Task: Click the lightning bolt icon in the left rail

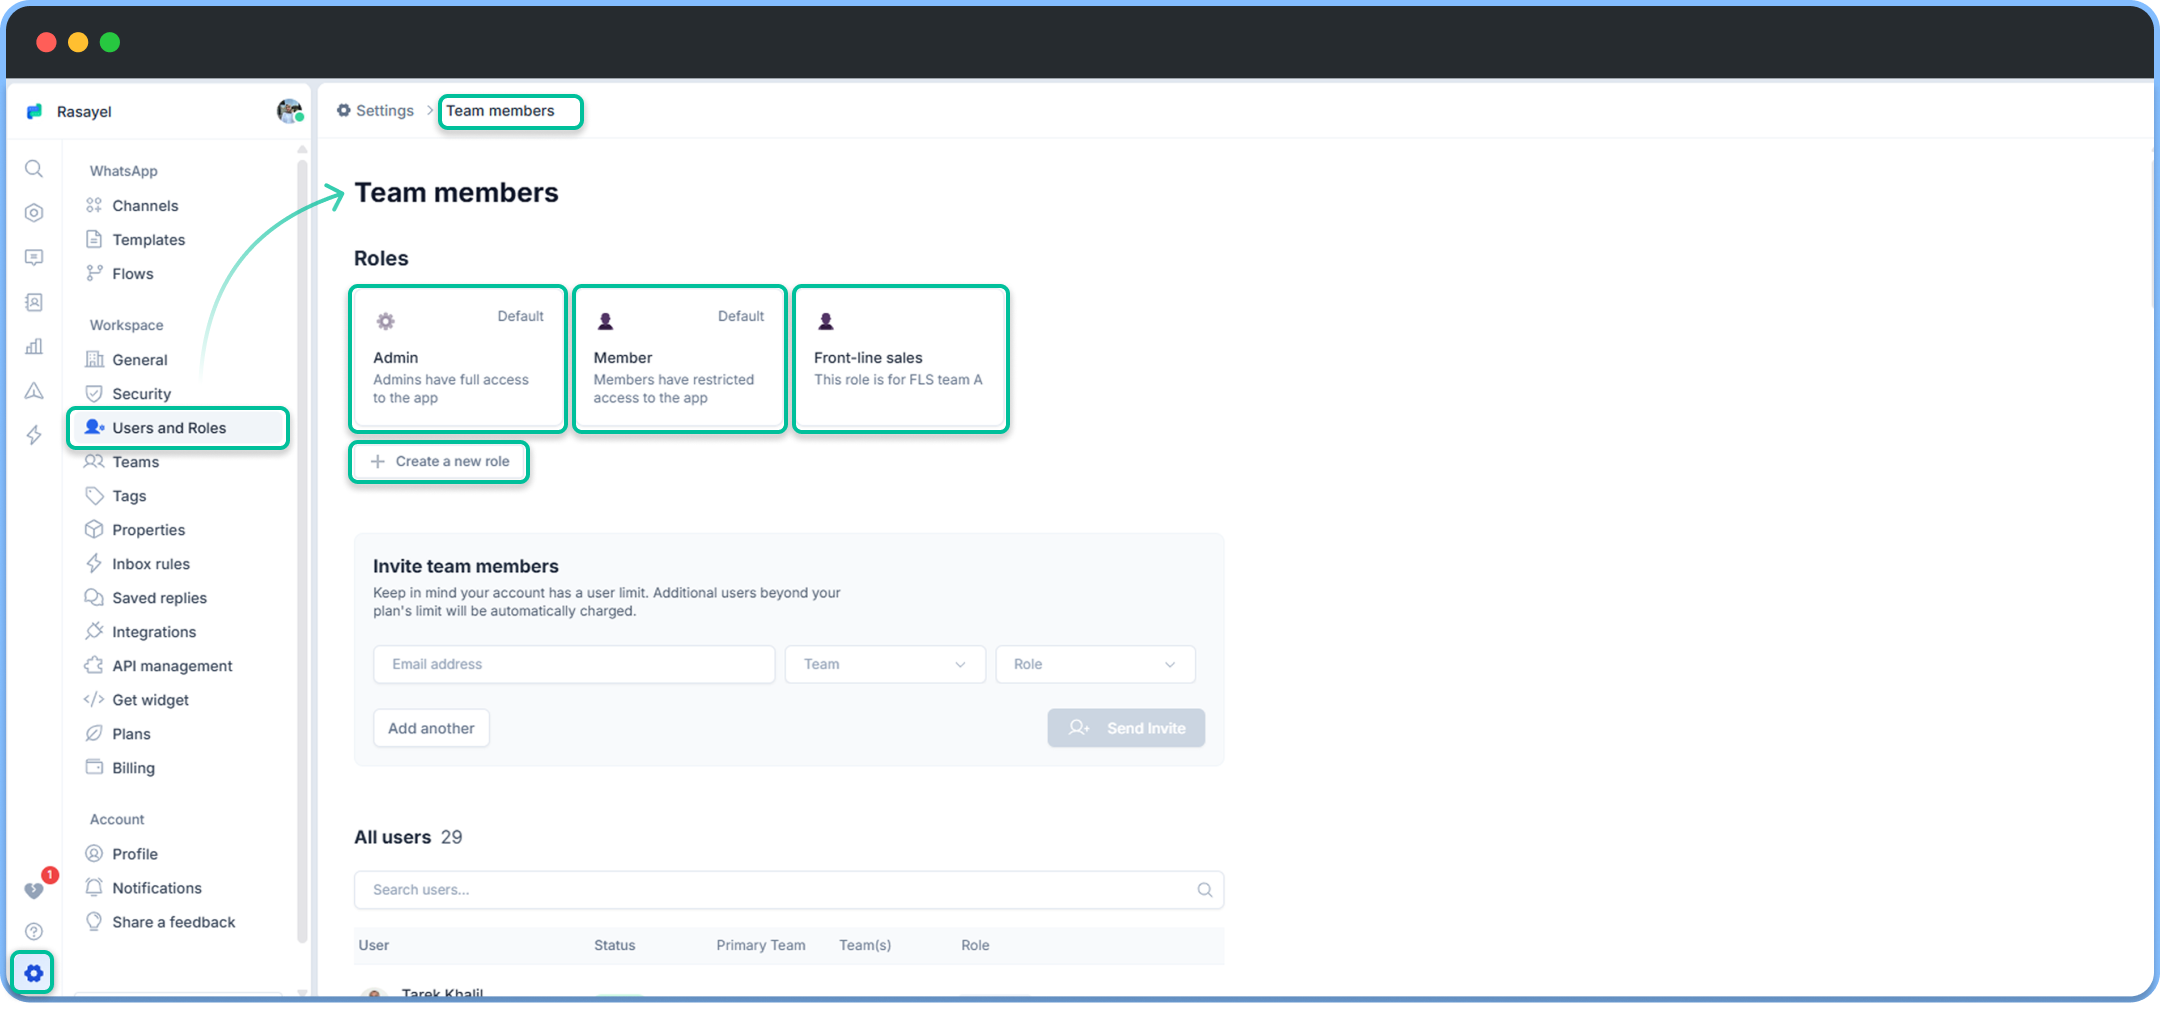Action: 34,435
